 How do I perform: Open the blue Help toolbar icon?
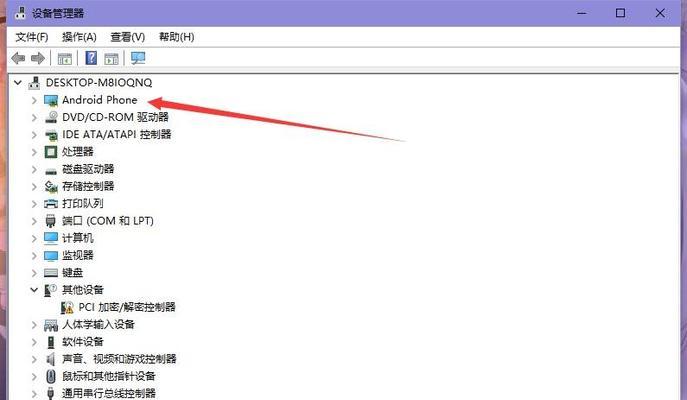coord(91,58)
